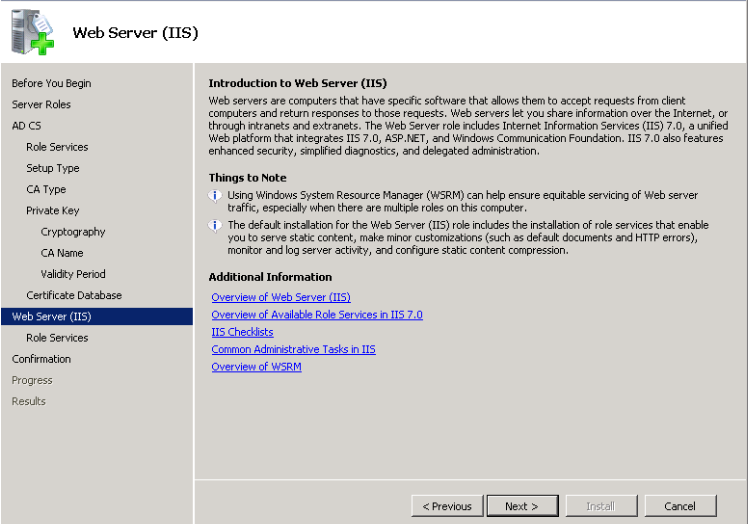The width and height of the screenshot is (748, 524).
Task: Open the Overview of WSRM link
Action: (x=257, y=367)
